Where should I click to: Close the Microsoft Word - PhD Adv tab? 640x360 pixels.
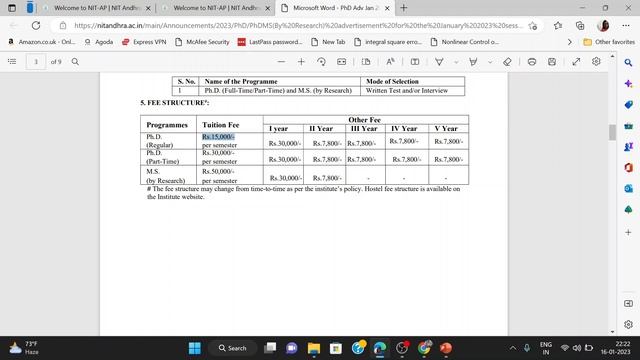387,8
